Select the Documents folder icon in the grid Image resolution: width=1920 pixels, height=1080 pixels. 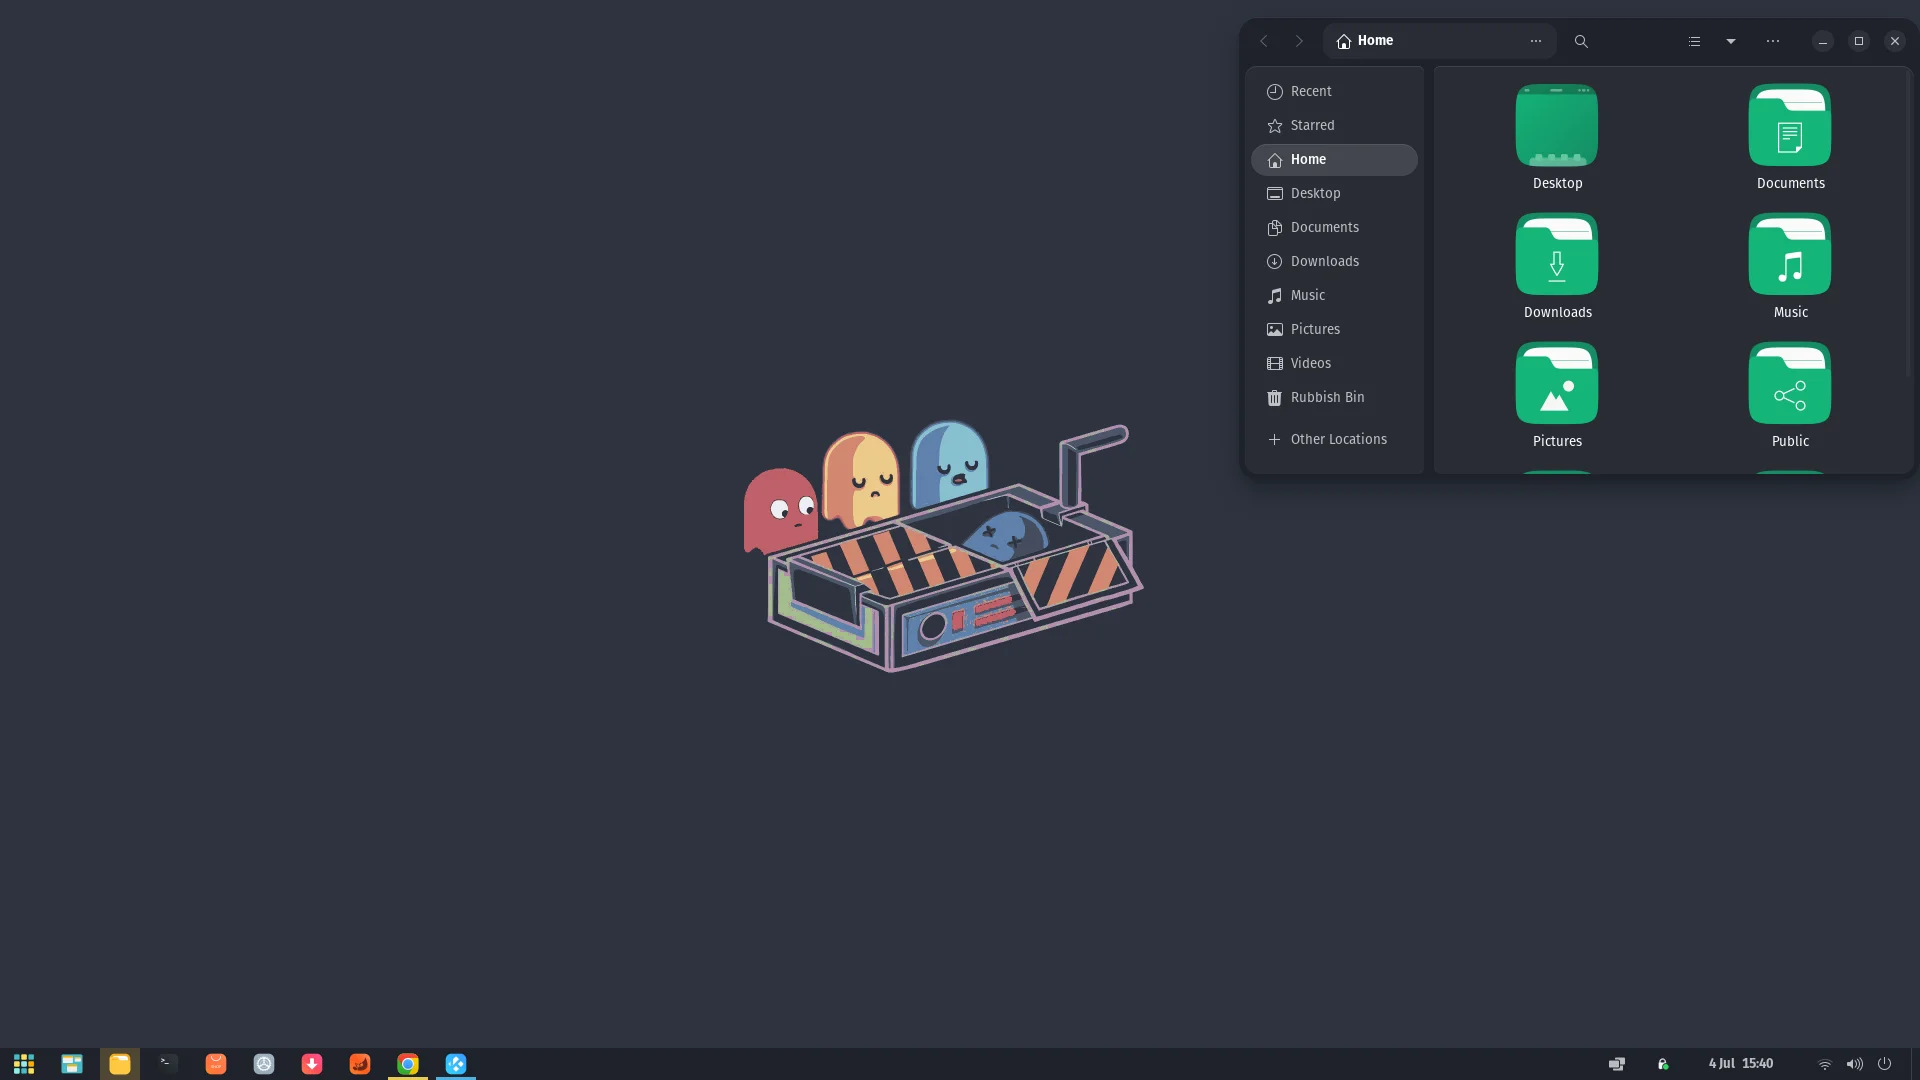coord(1790,125)
